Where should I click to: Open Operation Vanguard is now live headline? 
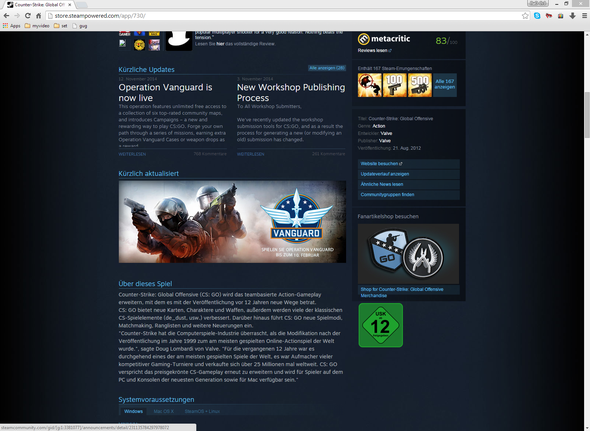(x=166, y=93)
